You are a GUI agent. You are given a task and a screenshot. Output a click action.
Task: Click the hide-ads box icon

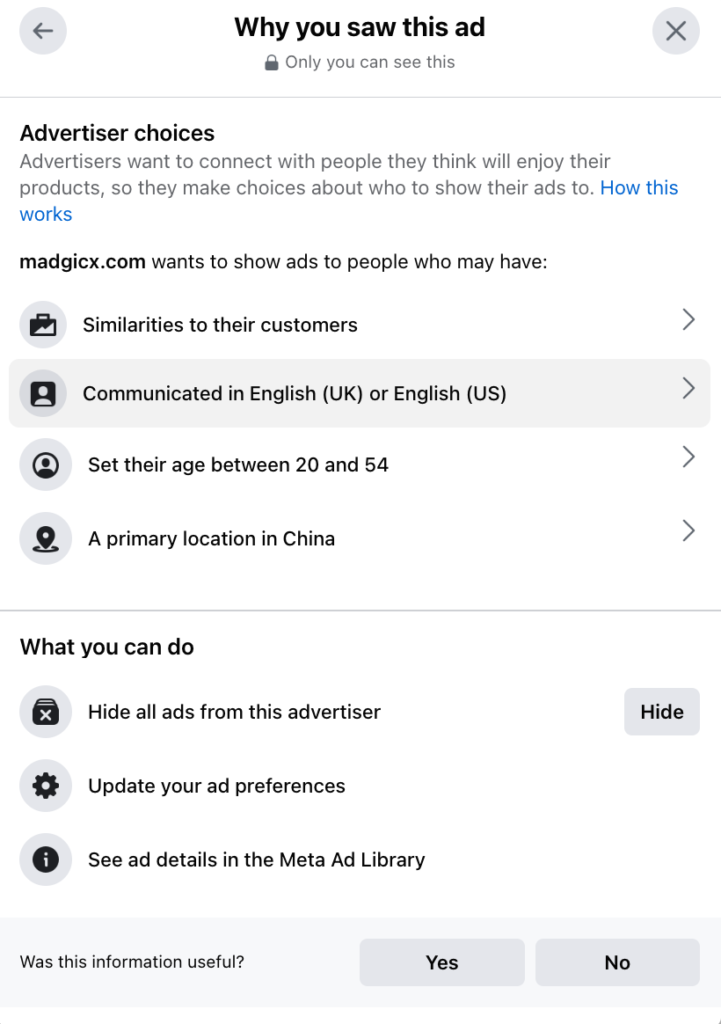pos(46,712)
